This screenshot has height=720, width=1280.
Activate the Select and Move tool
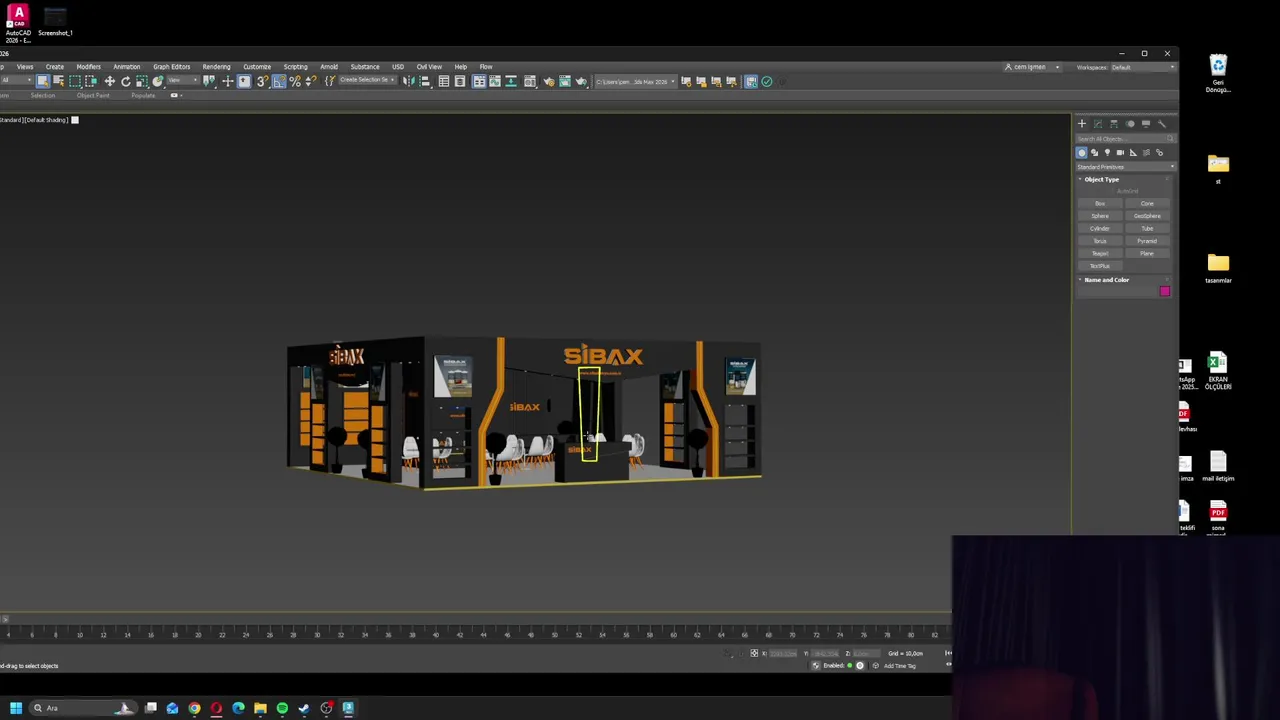[109, 82]
